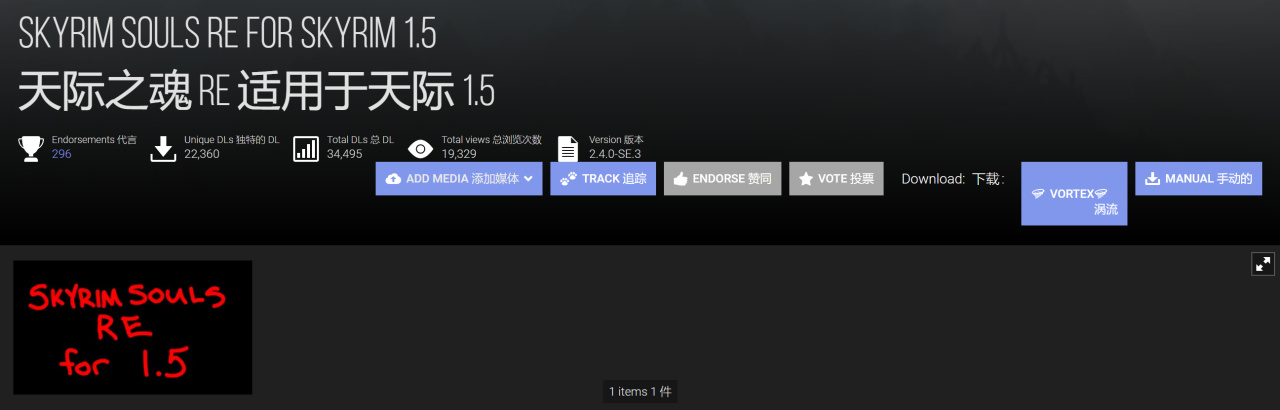Open the Add Media dropdown

(459, 178)
